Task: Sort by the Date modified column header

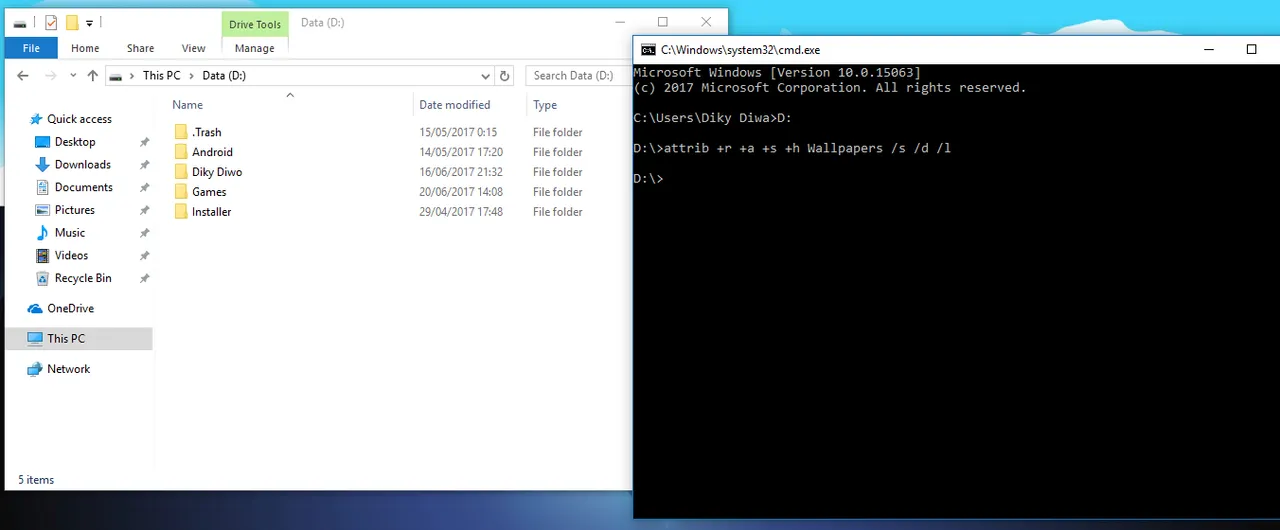Action: tap(454, 105)
